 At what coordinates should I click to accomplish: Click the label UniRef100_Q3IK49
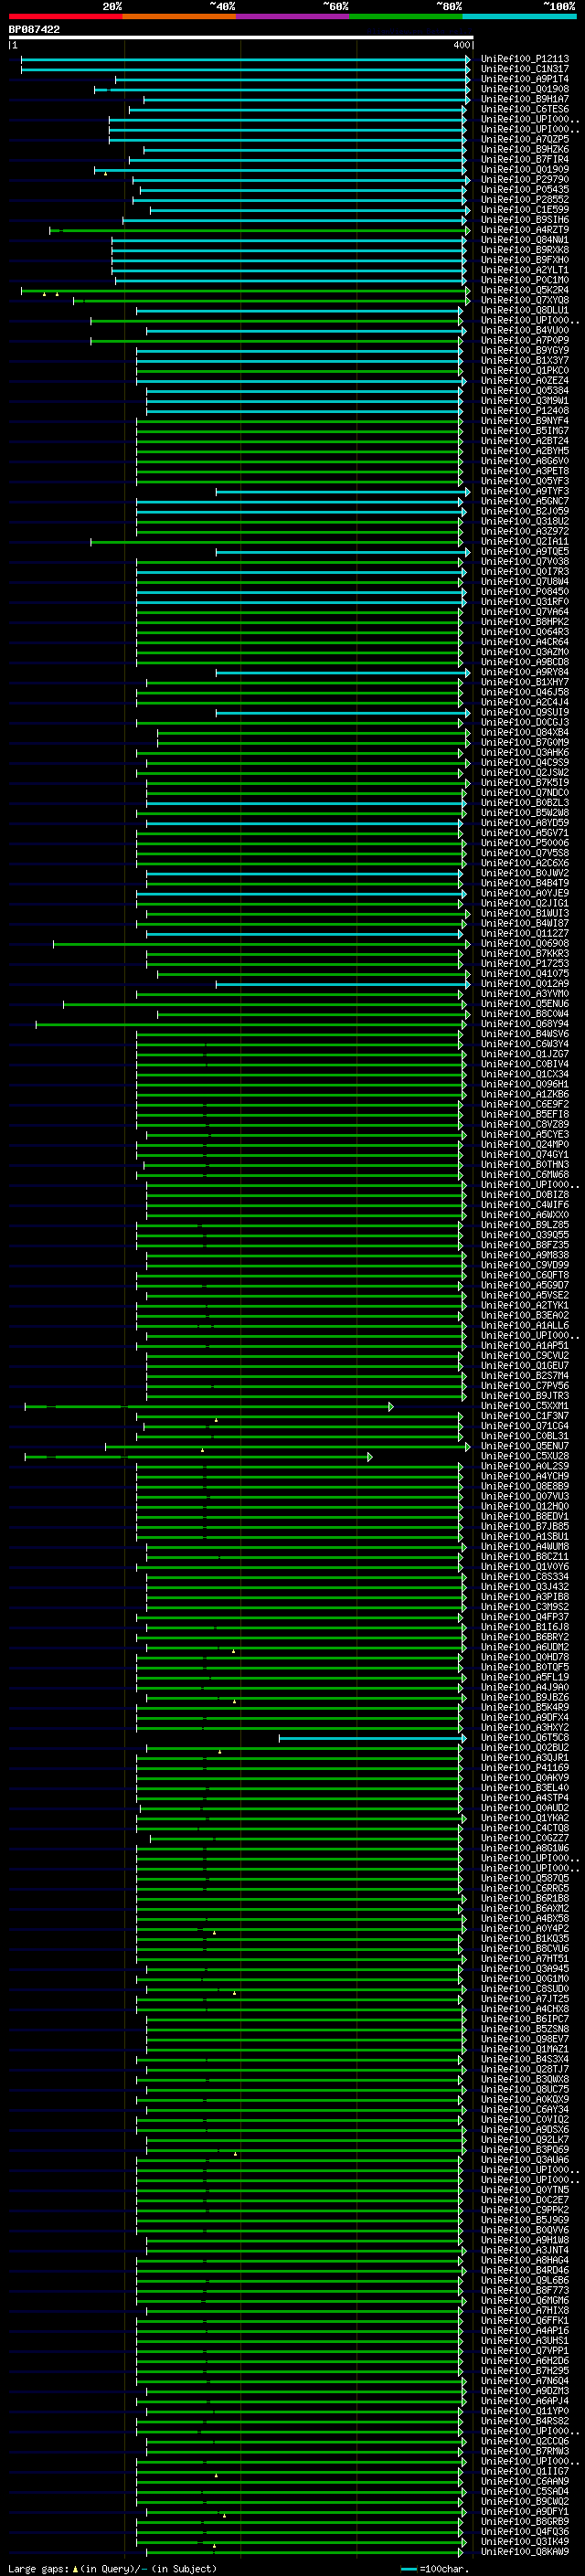525,2541
